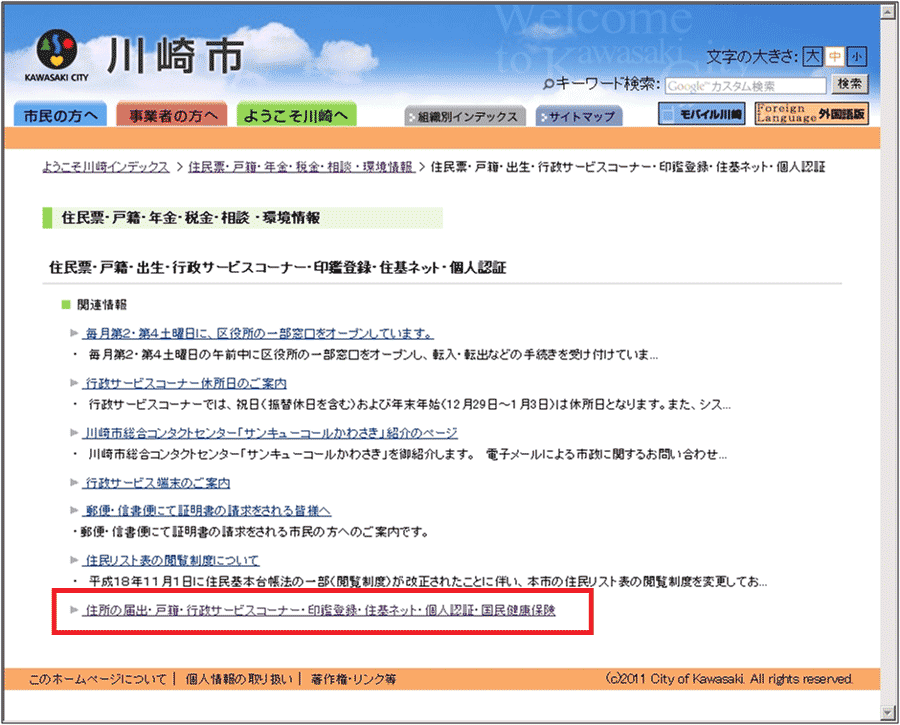Open link about 第2・第4土曜日 window opening

tap(259, 334)
